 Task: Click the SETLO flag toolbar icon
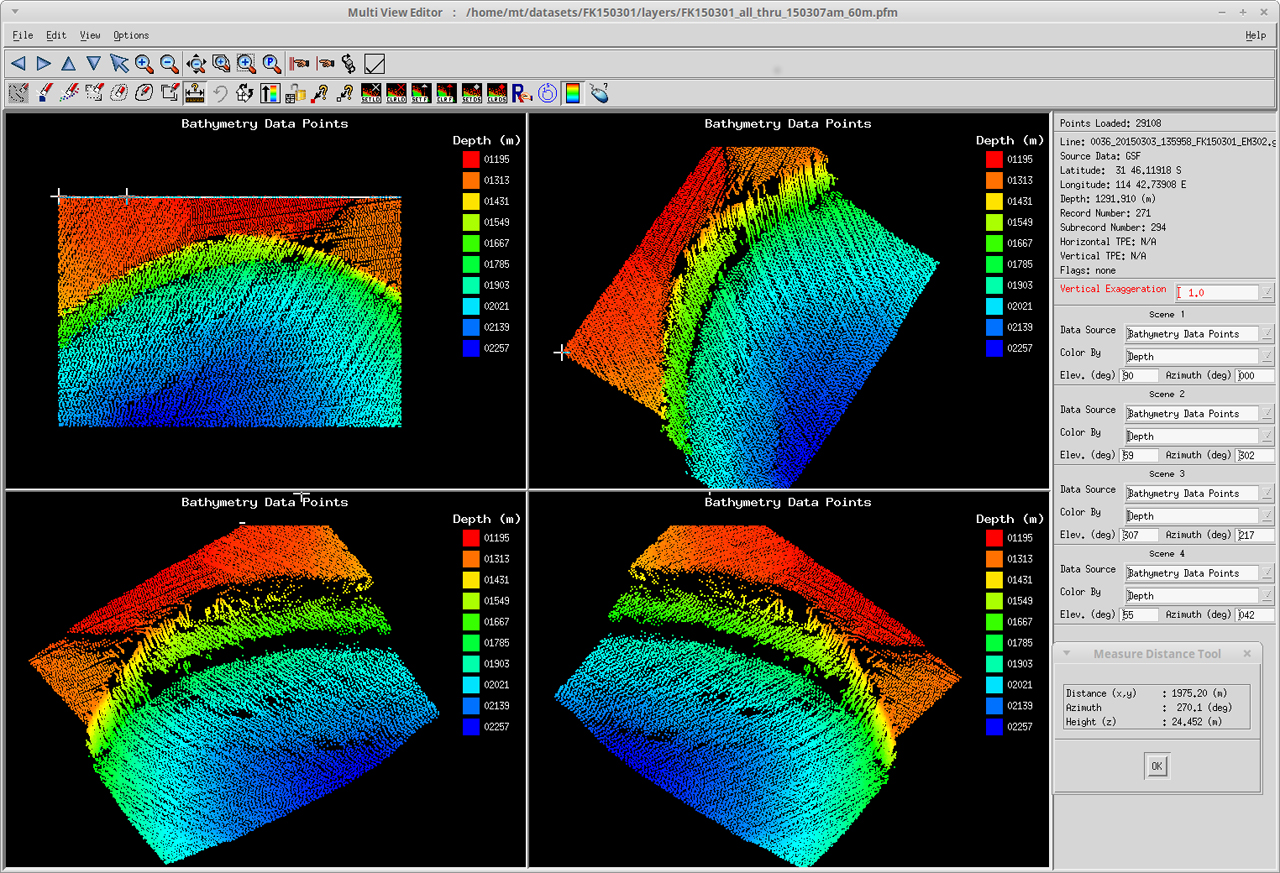coord(370,93)
